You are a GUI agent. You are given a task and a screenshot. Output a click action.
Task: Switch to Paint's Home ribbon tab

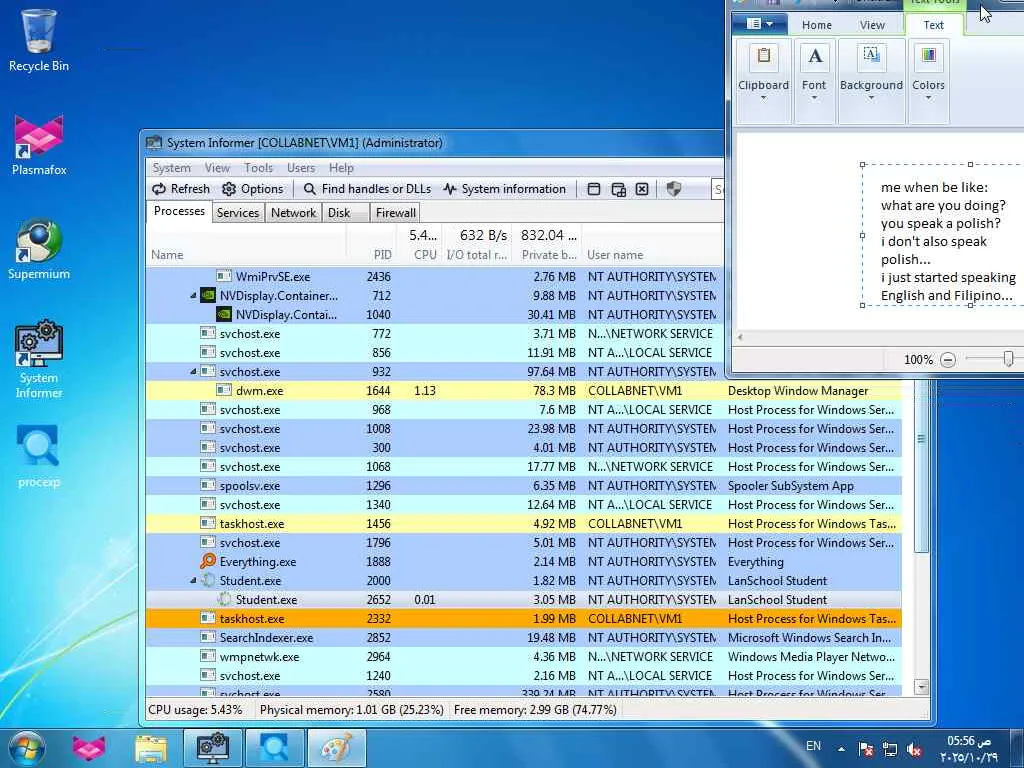[x=816, y=25]
